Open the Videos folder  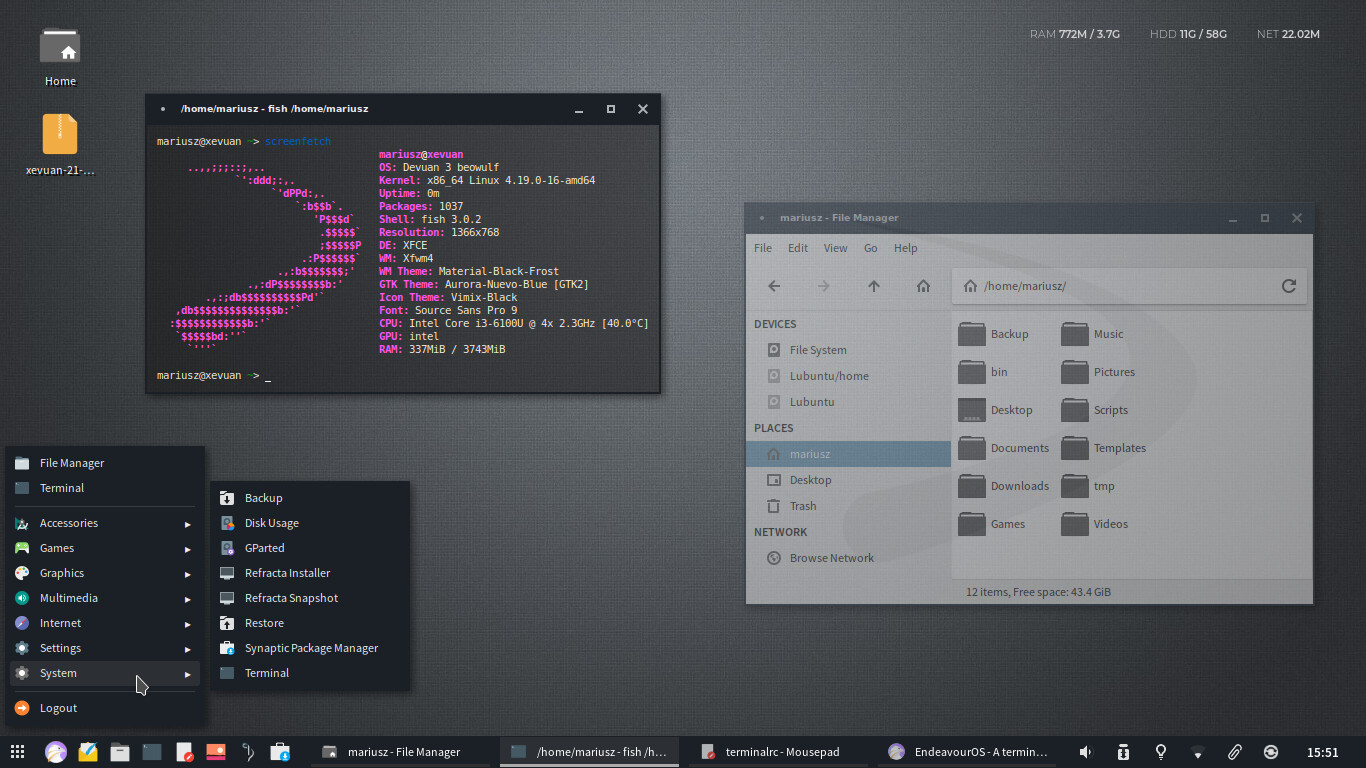click(x=1094, y=524)
